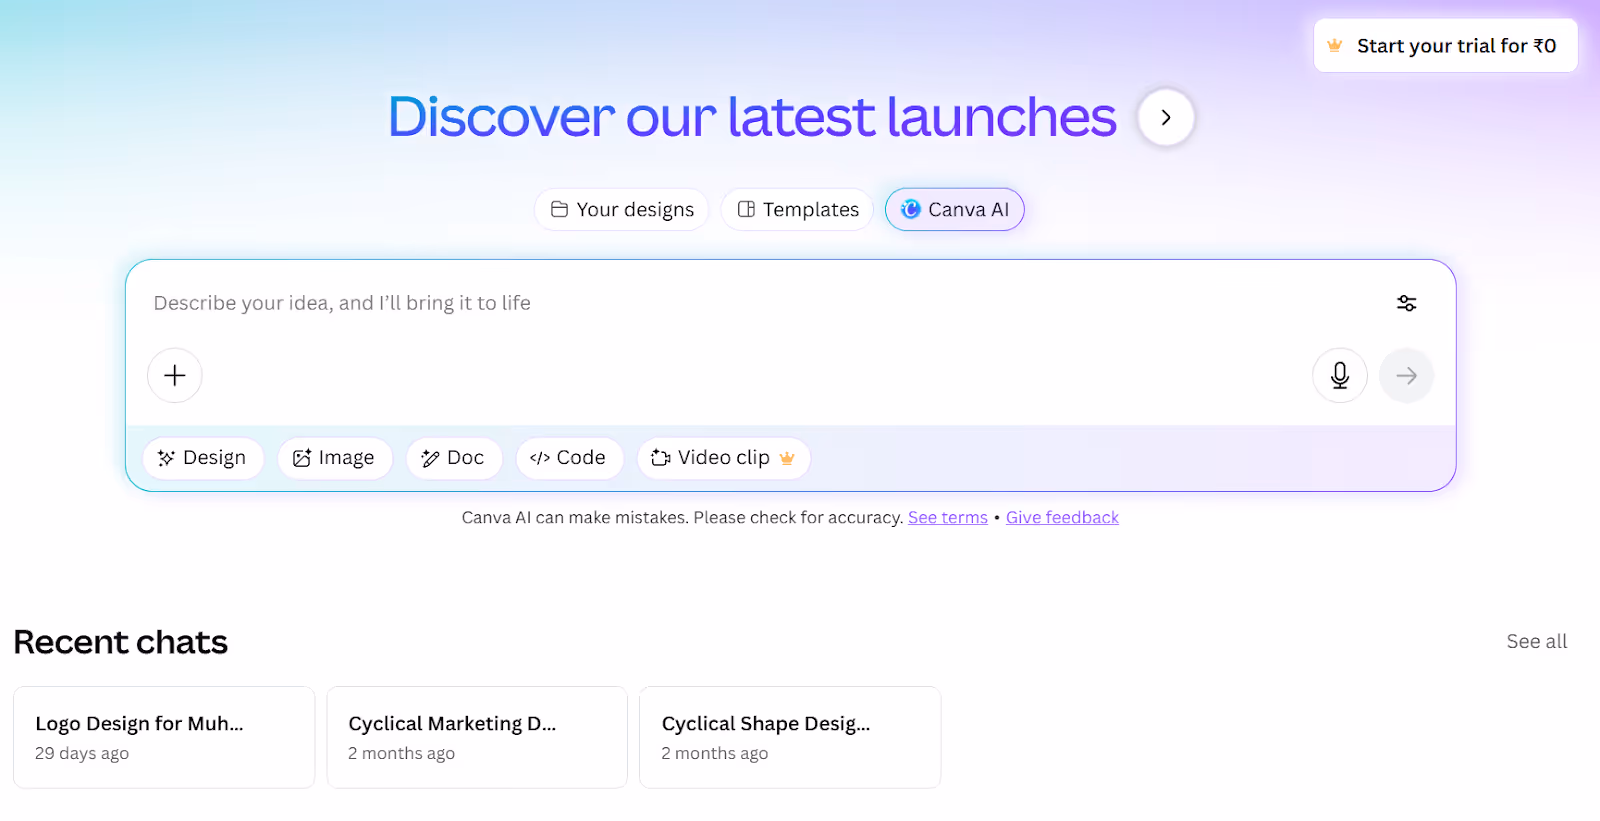
Task: Click Start your trial for ₹0
Action: coord(1445,46)
